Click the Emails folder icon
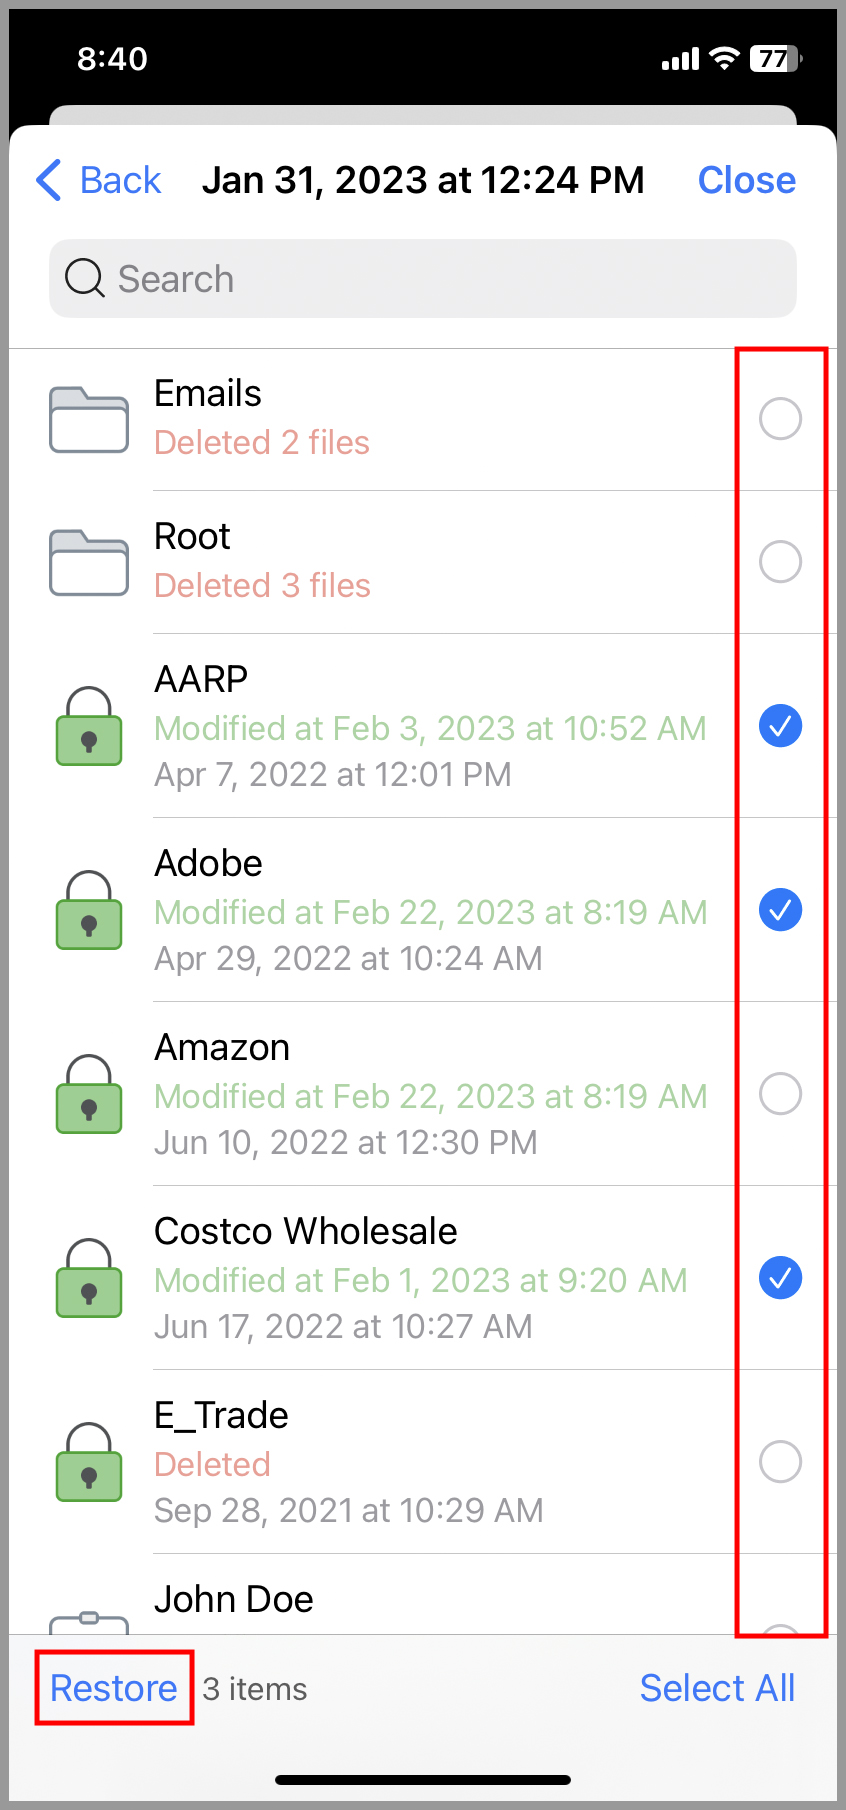 click(89, 419)
